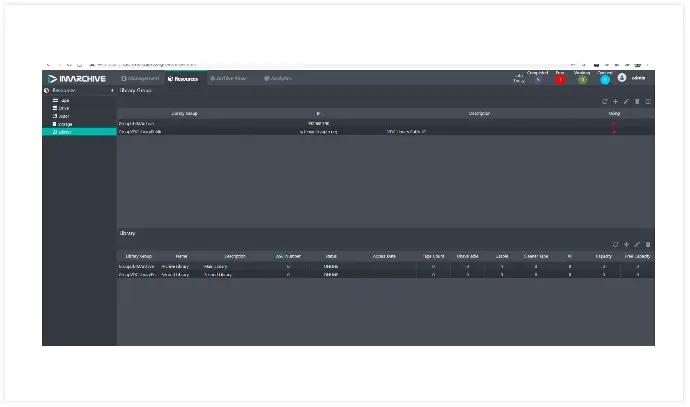The width and height of the screenshot is (690, 407).
Task: Click the blue Queued job status badge
Action: coord(605,78)
